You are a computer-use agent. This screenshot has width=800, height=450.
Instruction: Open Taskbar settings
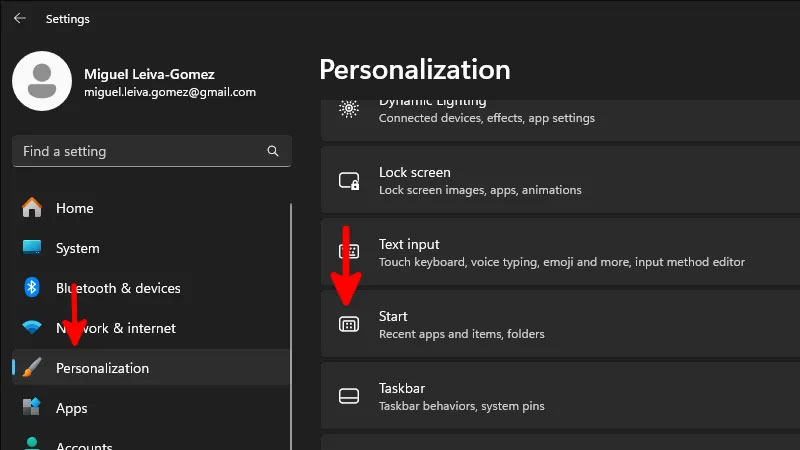pos(560,396)
